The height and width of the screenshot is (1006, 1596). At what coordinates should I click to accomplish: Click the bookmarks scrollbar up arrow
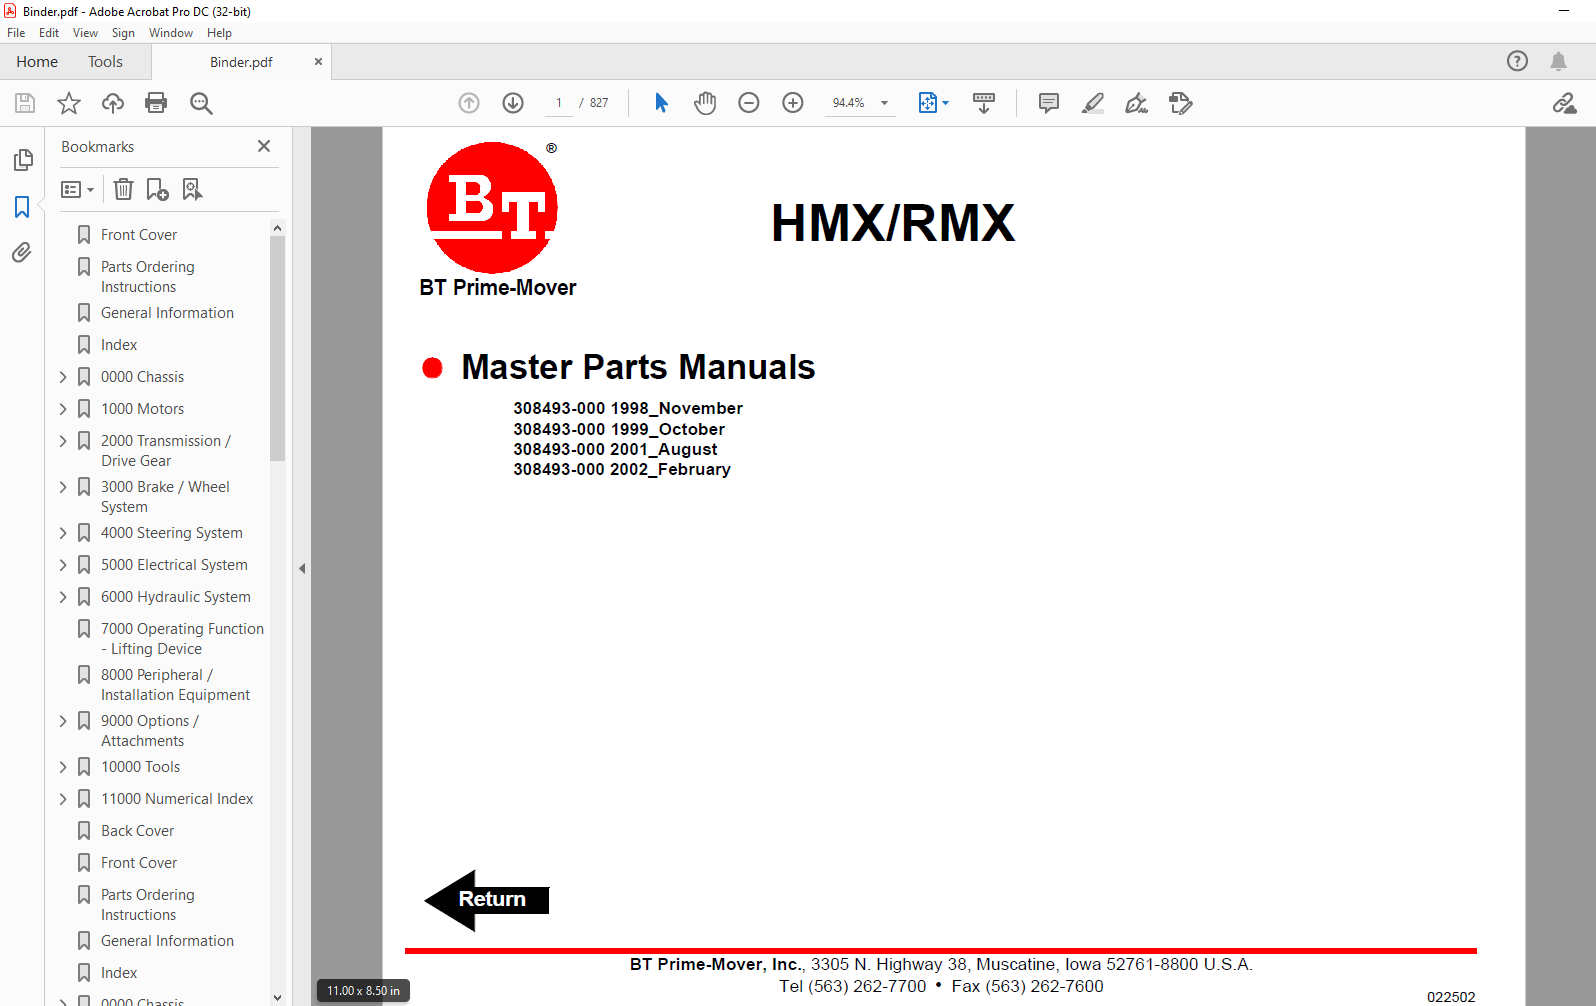click(277, 228)
